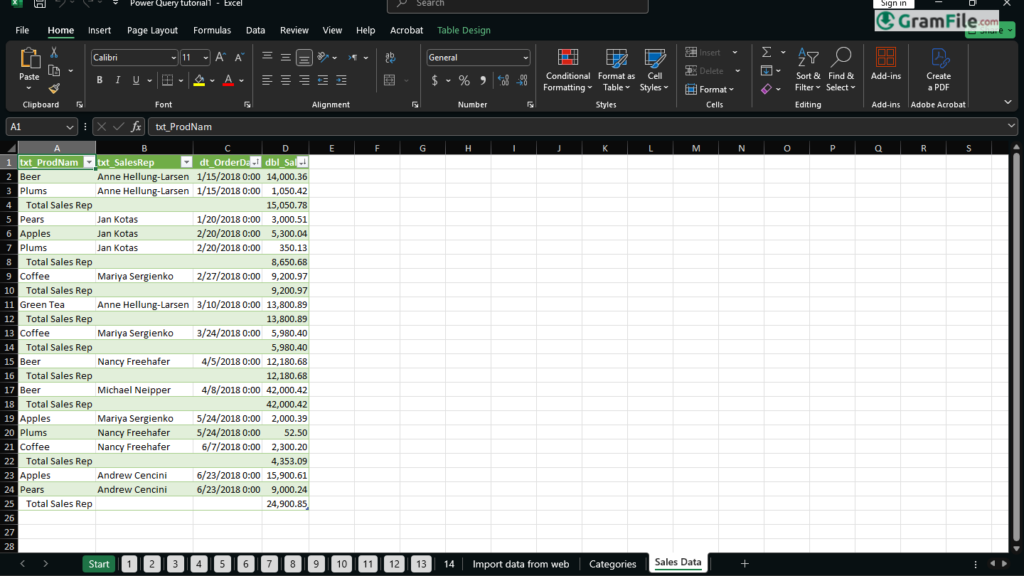Viewport: 1024px width, 576px height.
Task: Toggle italic formatting
Action: pos(117,79)
